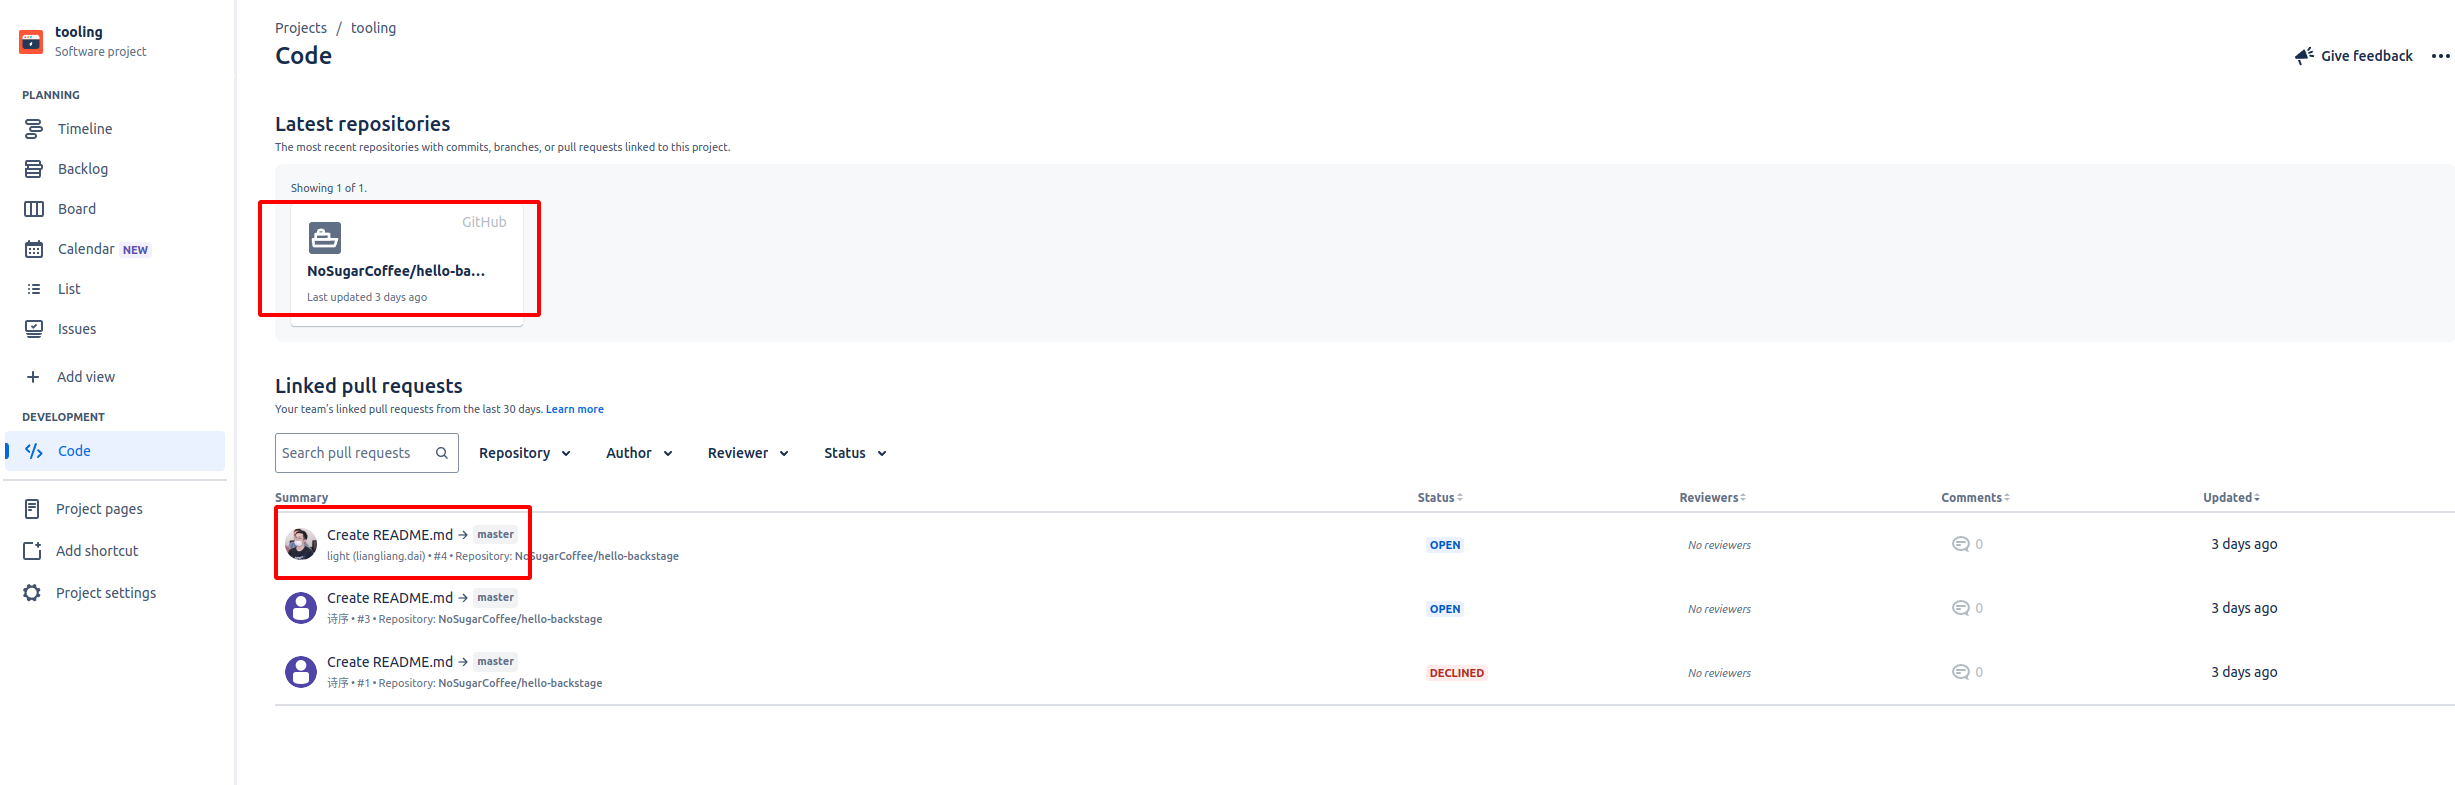Screen dimensions: 2455x785
Task: Click the repository icon on NoSugarCoffee card
Action: (325, 238)
